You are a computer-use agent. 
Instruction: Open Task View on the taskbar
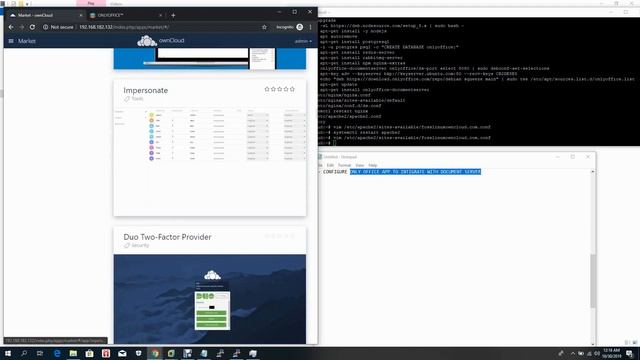40,353
